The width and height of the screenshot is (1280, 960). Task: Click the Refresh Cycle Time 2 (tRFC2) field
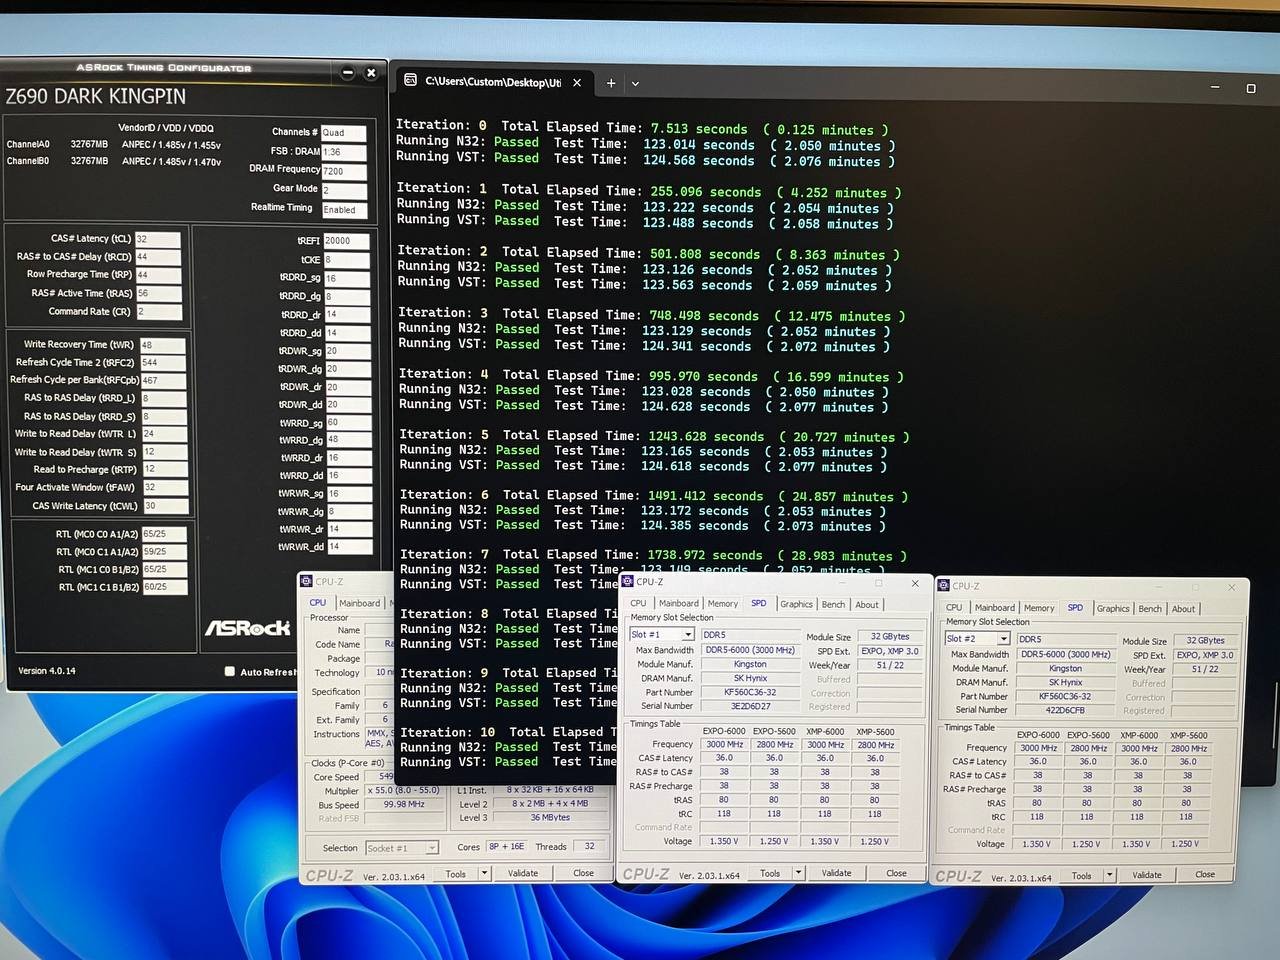163,363
